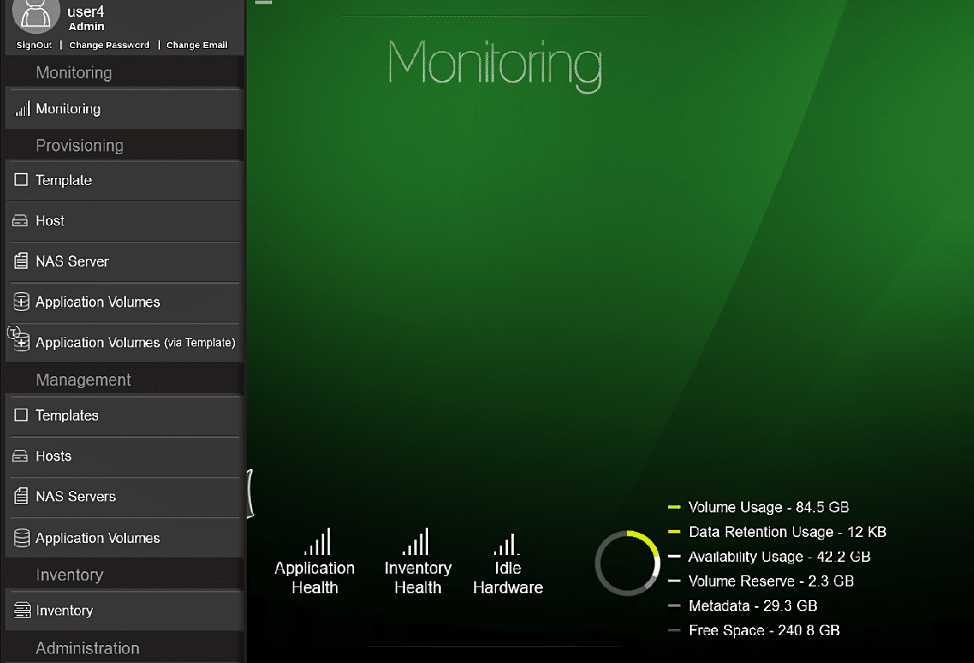974x663 pixels.
Task: Click the Idle Hardware label
Action: click(508, 577)
